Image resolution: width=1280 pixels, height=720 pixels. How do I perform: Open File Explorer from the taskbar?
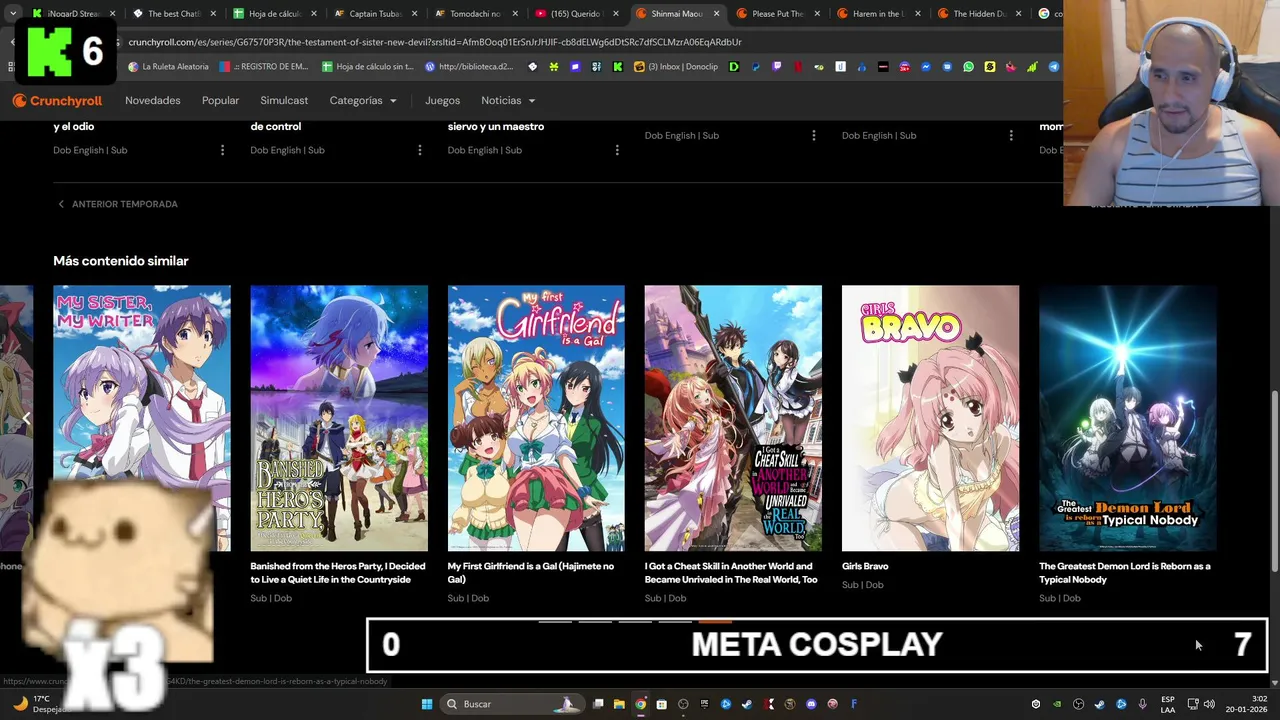pos(619,704)
